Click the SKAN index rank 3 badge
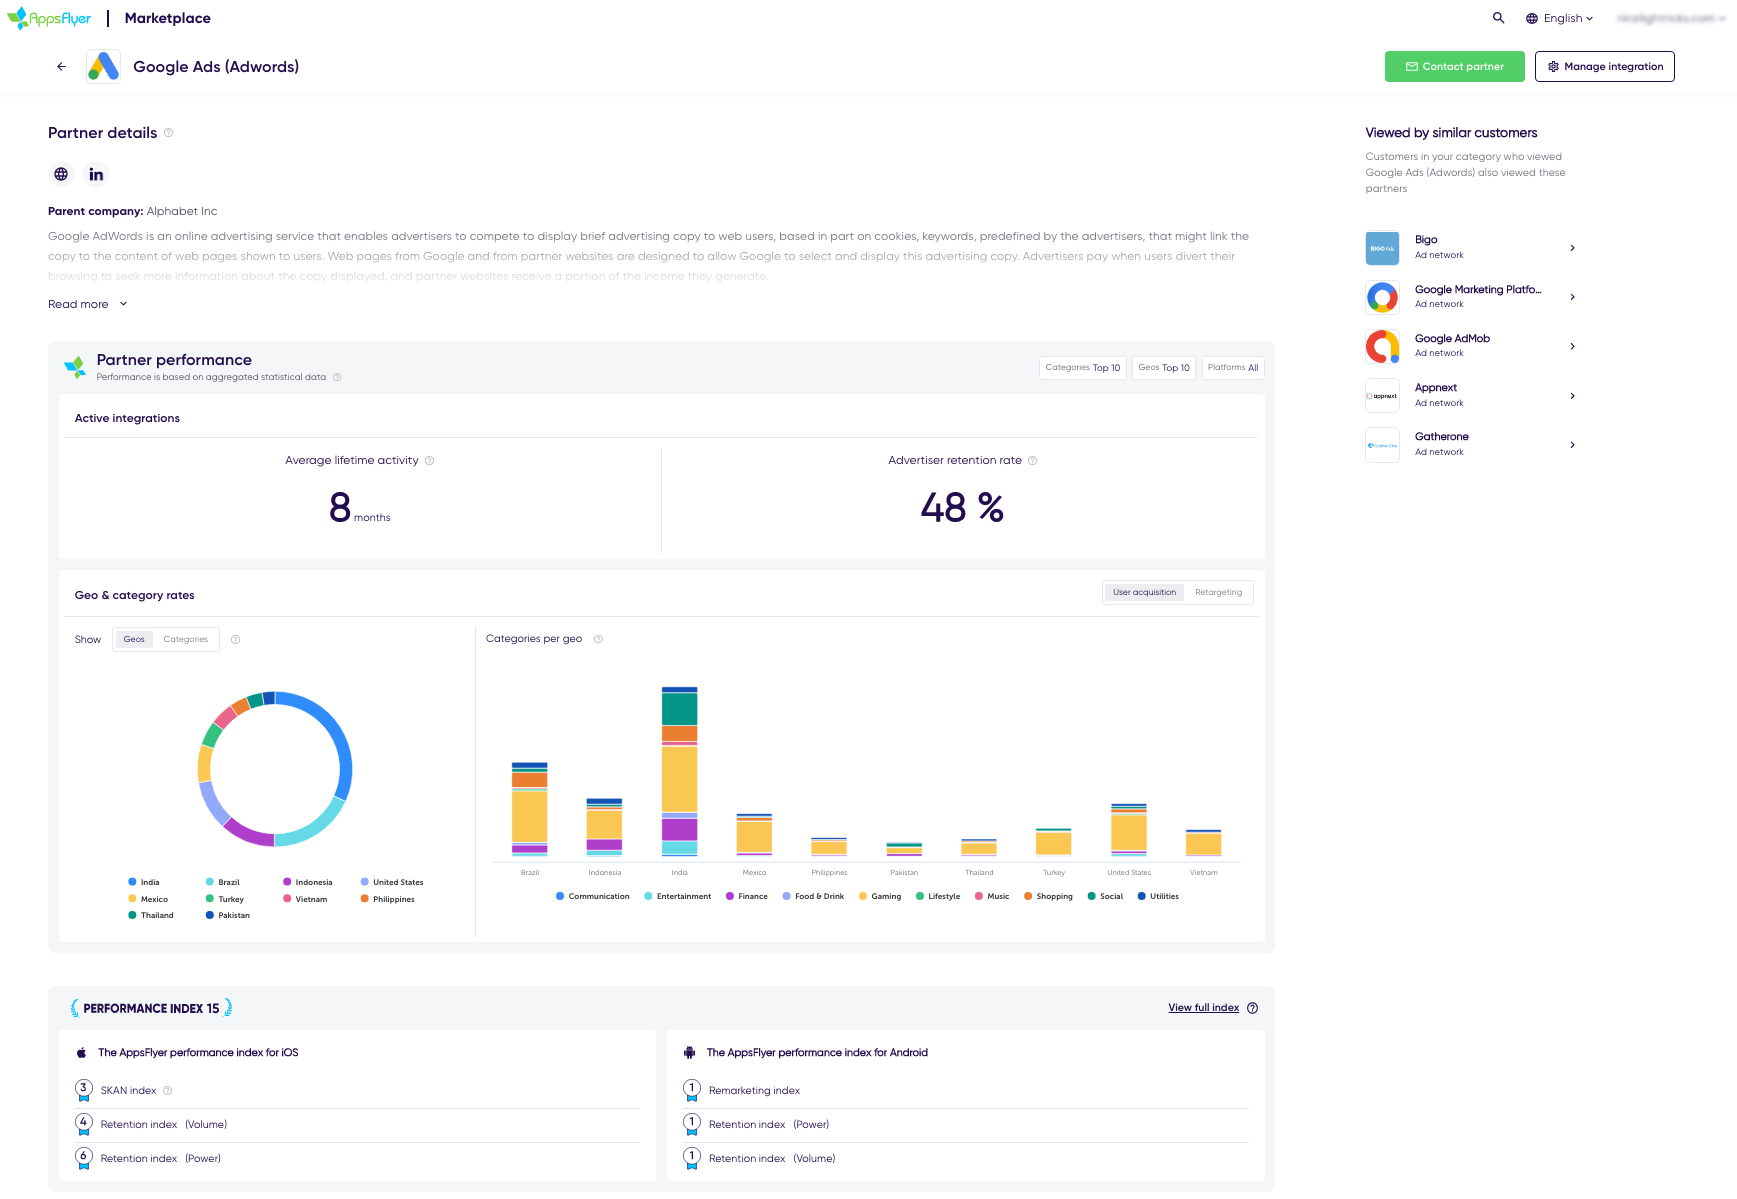This screenshot has width=1737, height=1199. click(x=84, y=1090)
